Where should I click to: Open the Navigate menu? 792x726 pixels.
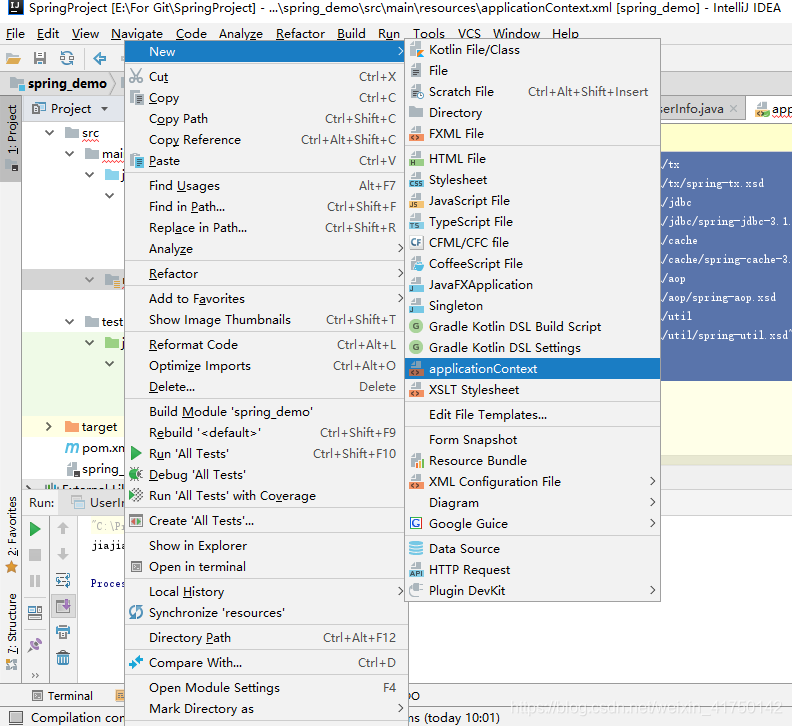pos(137,34)
